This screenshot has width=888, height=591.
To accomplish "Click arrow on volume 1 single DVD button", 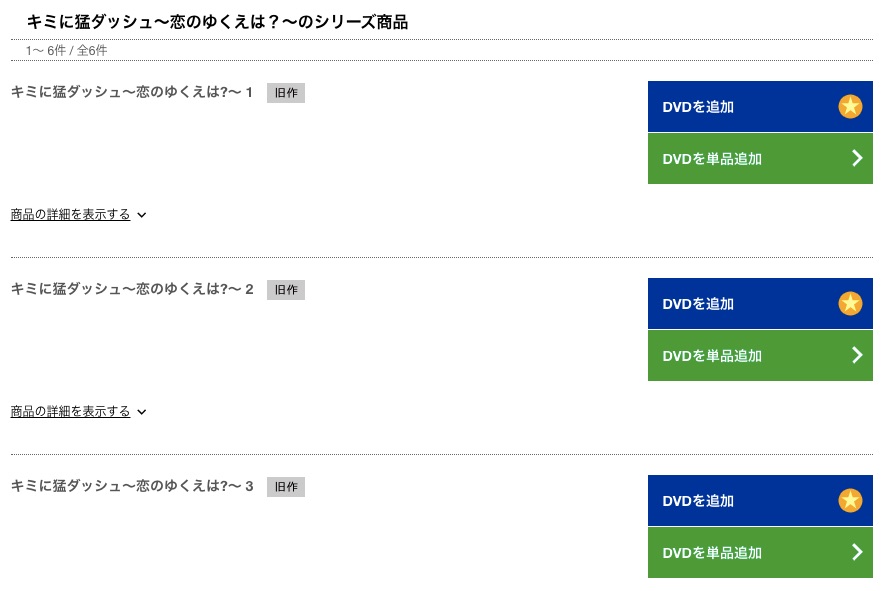I will (857, 158).
